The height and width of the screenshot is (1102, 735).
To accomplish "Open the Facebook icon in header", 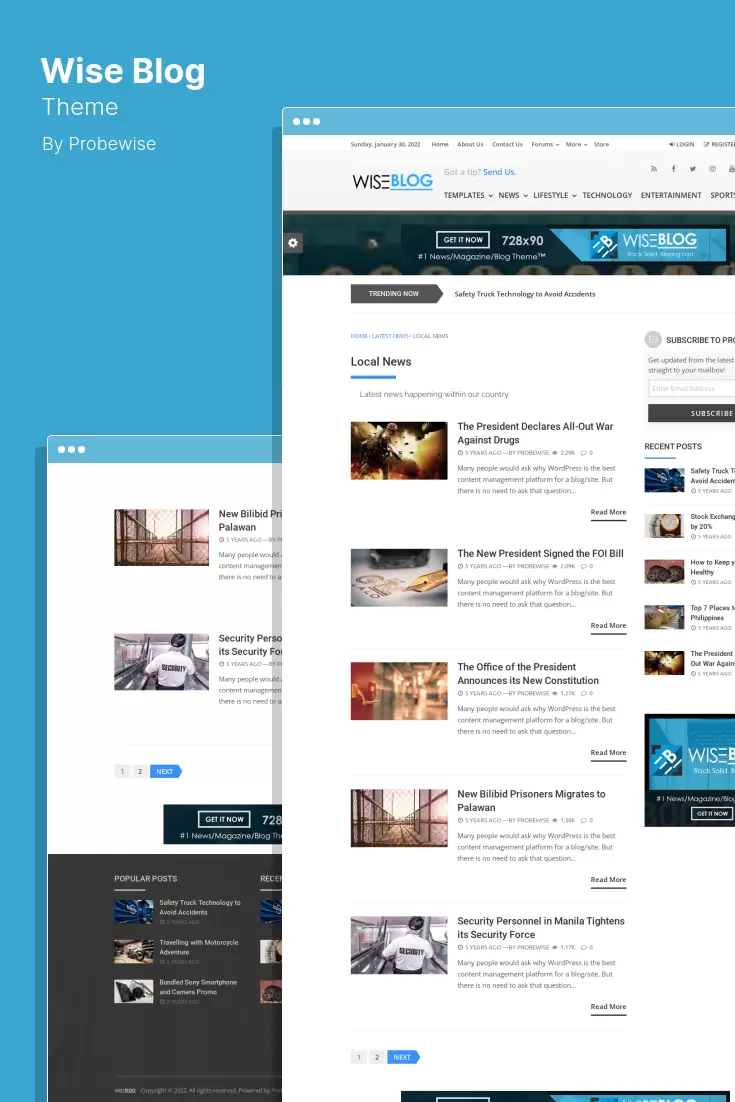I will 673,169.
